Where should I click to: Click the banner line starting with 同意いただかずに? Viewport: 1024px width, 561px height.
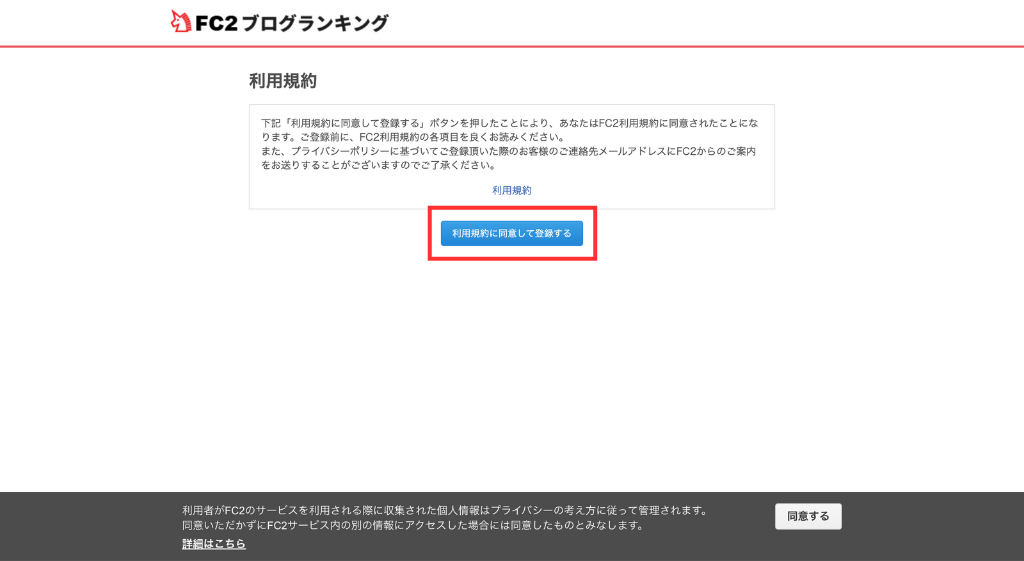point(413,525)
